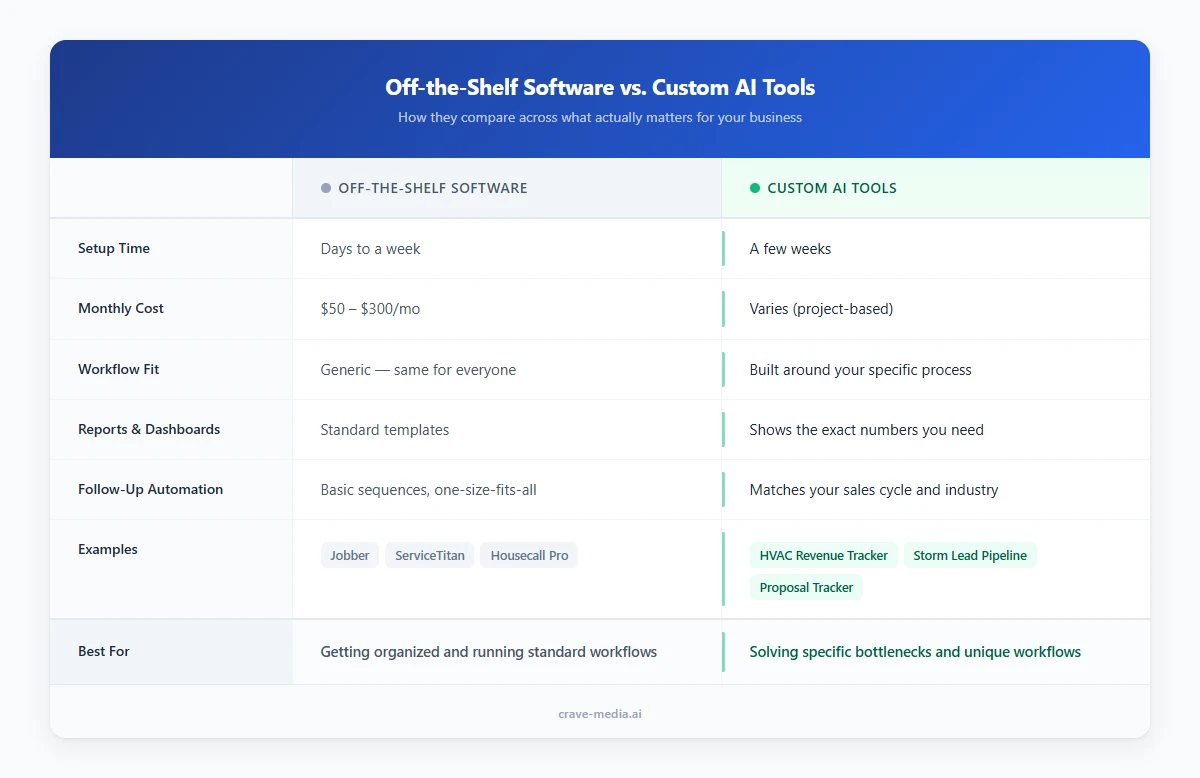Select the HVAC Revenue Tracker tag

(x=823, y=555)
